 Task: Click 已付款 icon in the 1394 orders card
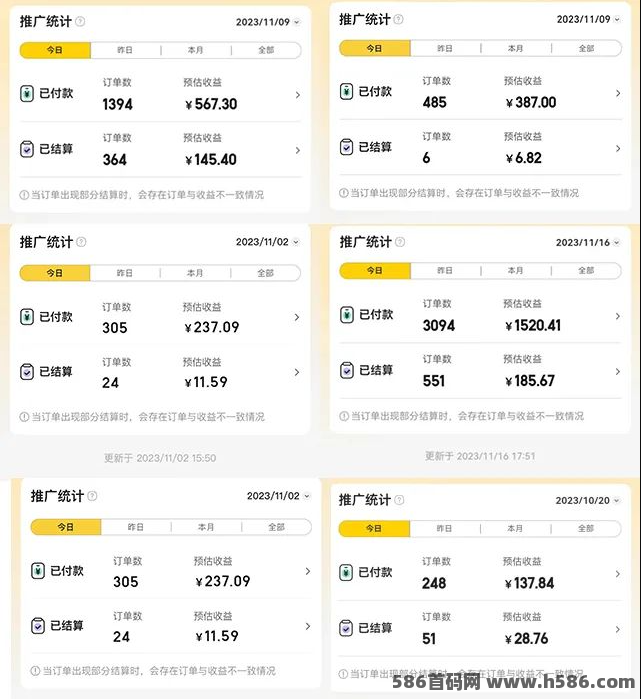[x=27, y=93]
